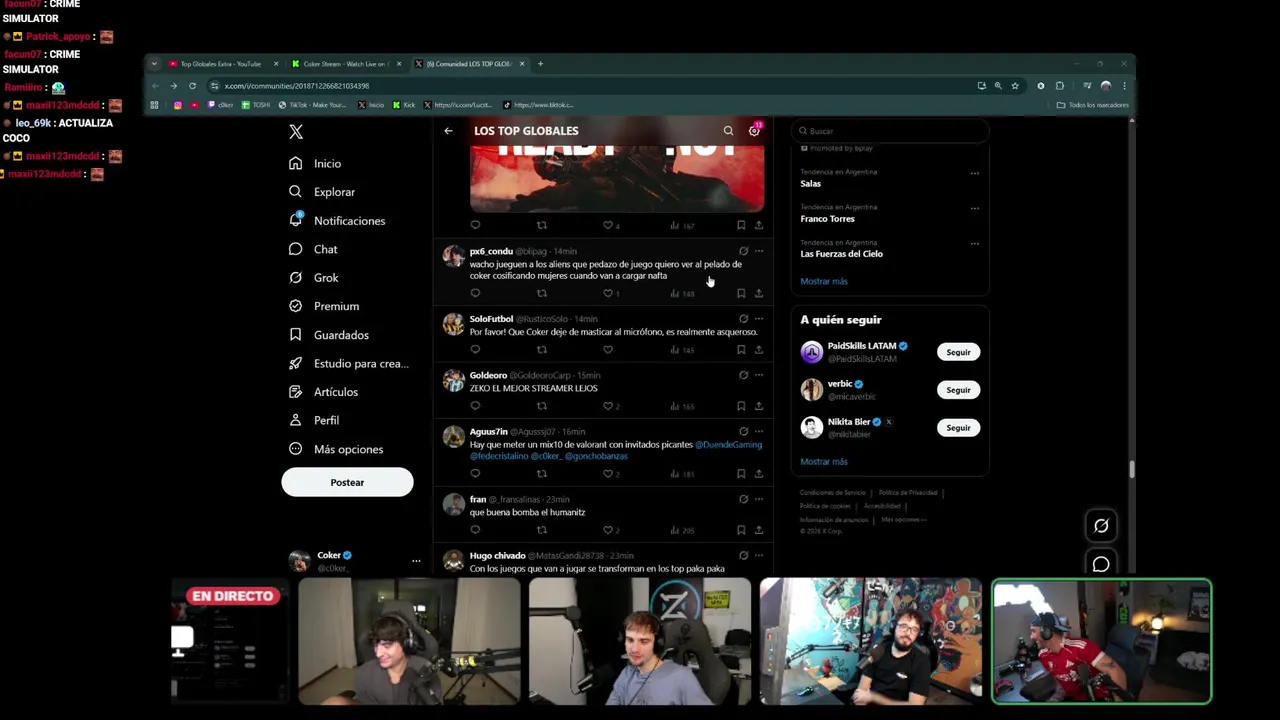Click the Postear button
This screenshot has width=1280, height=720.
[347, 482]
